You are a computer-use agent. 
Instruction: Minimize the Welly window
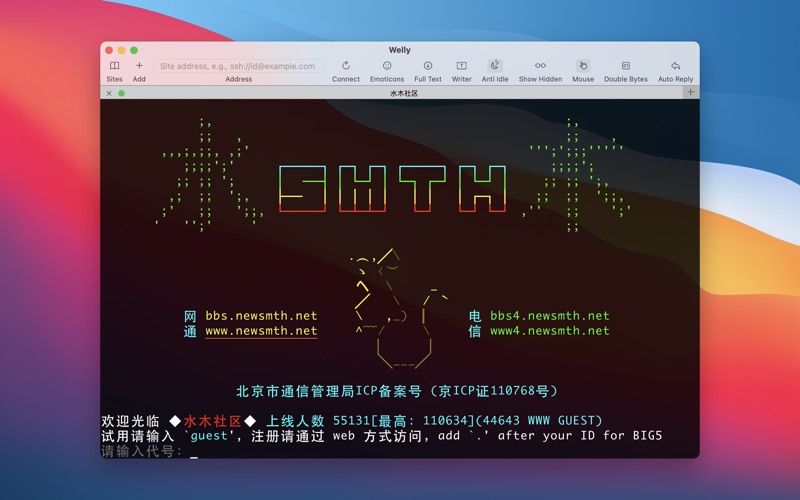(x=121, y=50)
